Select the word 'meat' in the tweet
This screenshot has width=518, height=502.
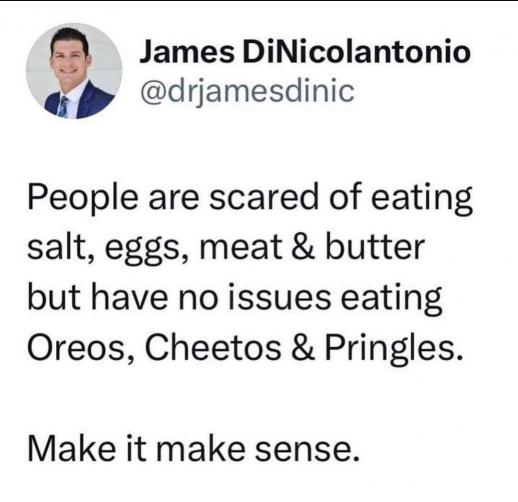pos(241,249)
